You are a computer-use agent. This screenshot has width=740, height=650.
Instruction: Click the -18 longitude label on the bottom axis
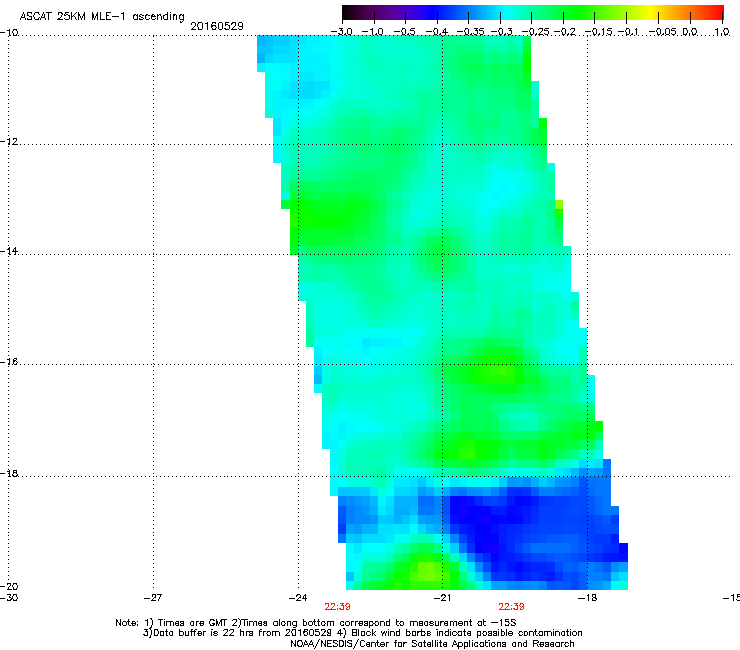(x=587, y=598)
